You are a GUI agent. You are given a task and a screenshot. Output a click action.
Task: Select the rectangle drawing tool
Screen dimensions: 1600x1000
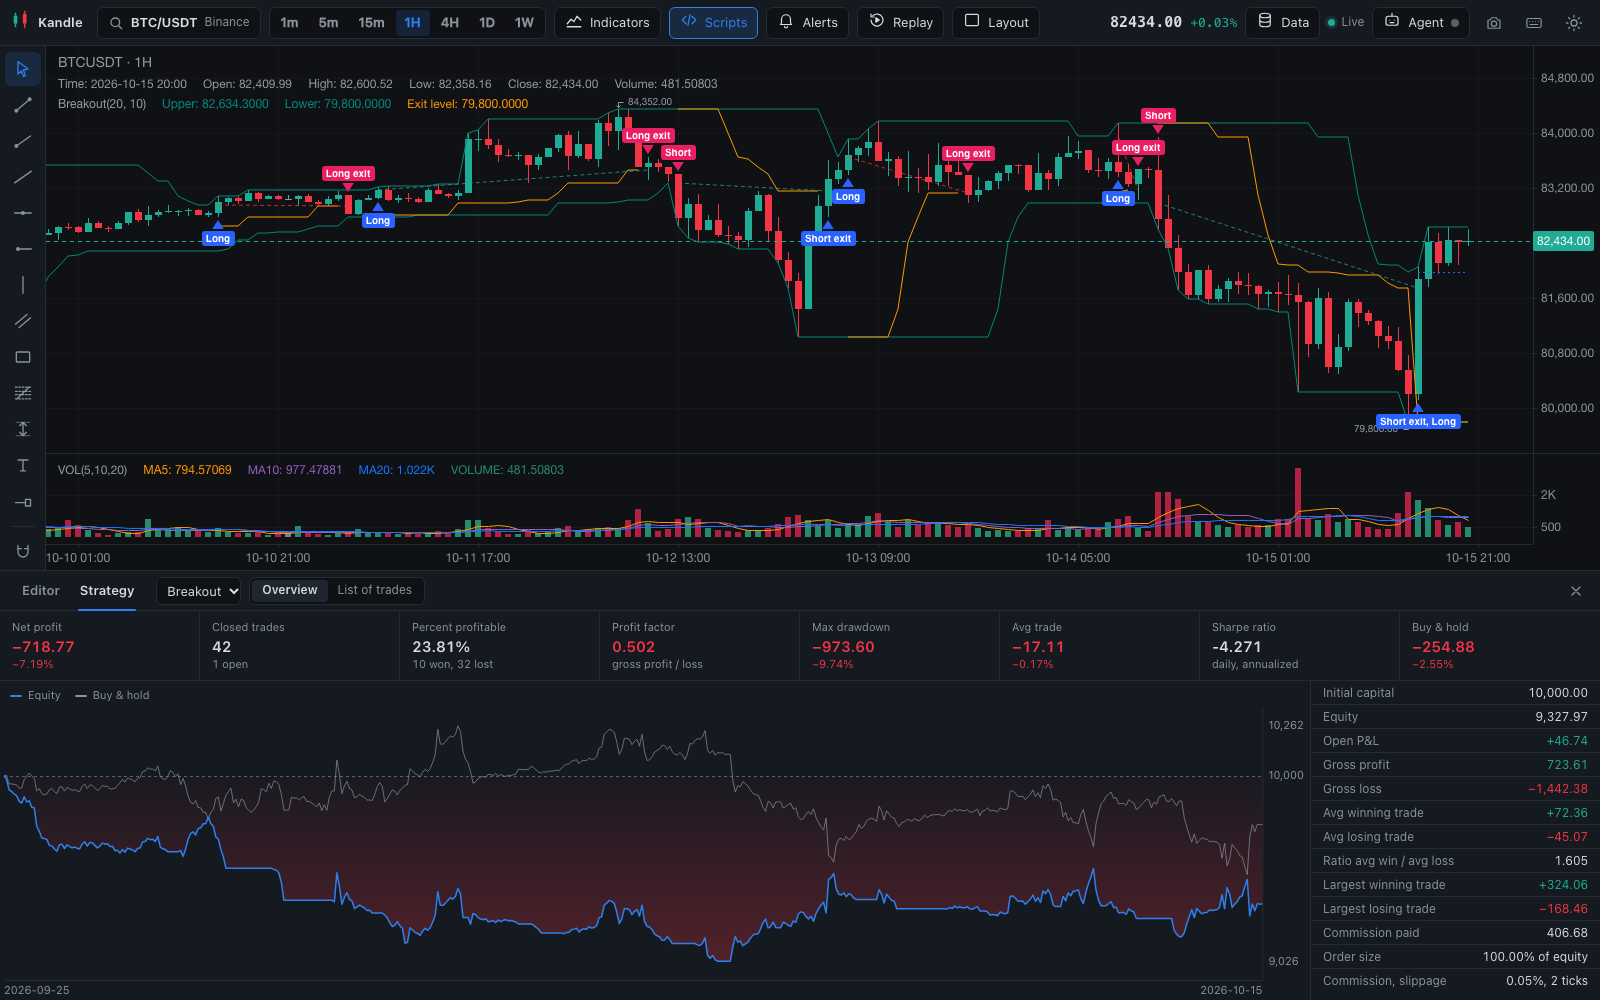pos(23,357)
